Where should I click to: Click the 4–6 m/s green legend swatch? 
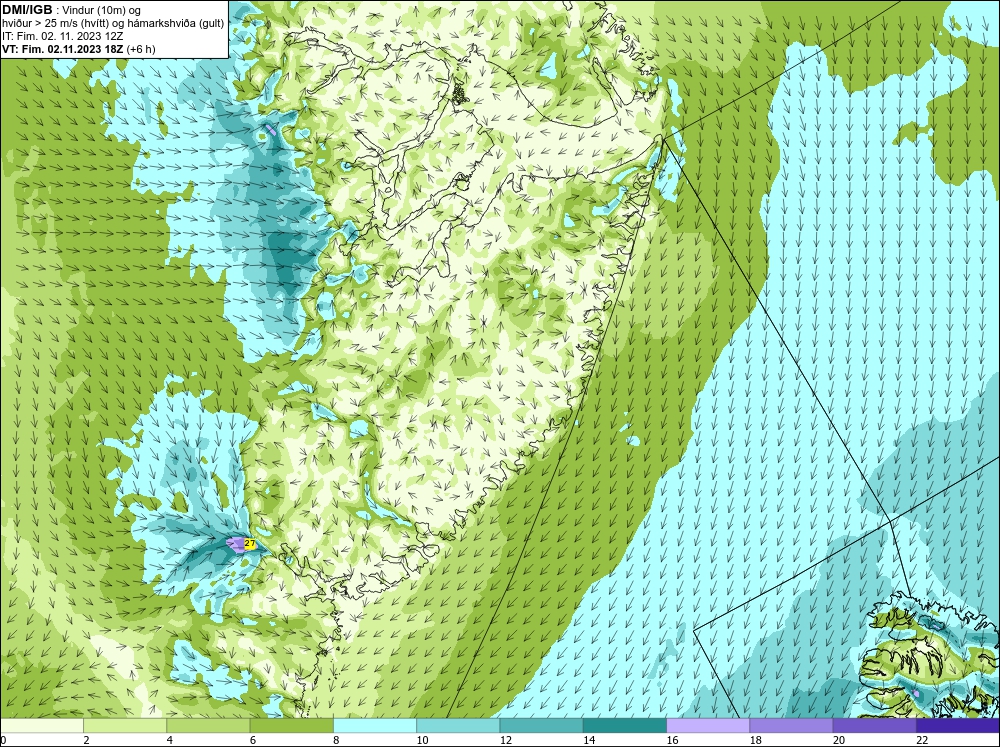pyautogui.click(x=208, y=726)
